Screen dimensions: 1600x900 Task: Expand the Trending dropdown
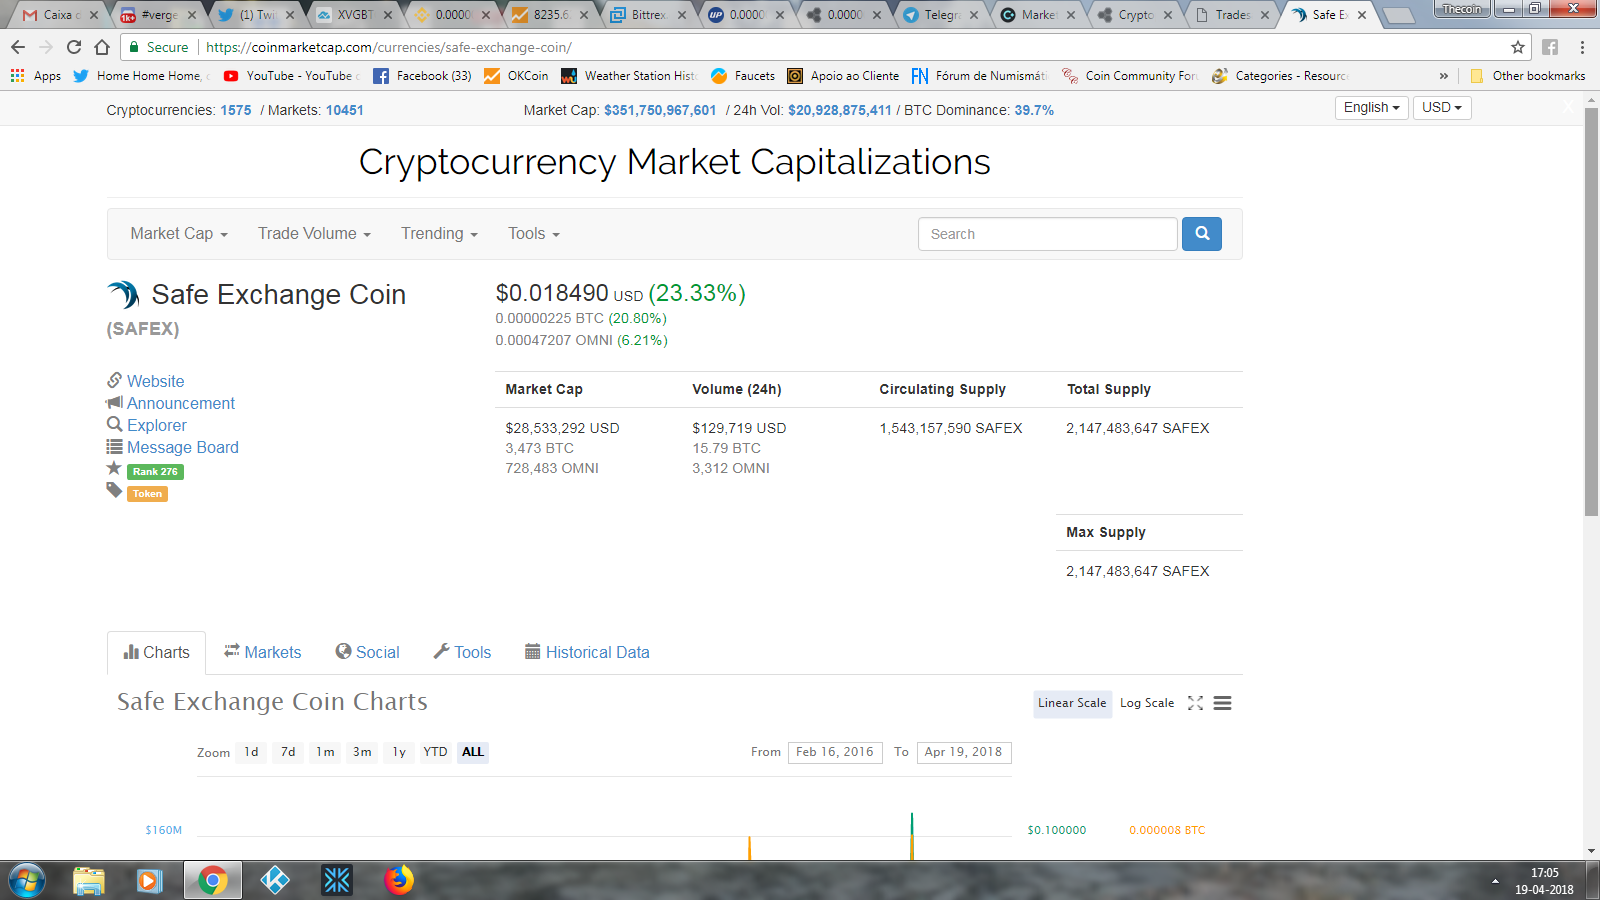click(439, 234)
